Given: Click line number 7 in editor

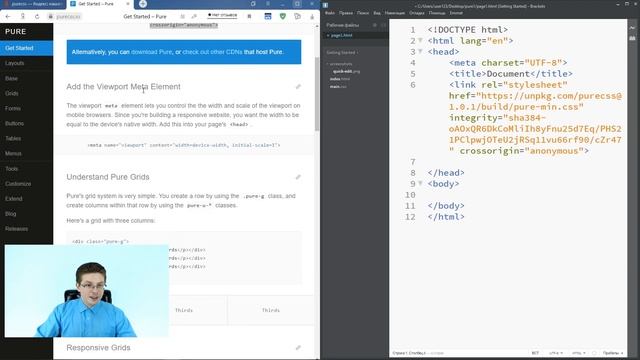Looking at the screenshot, I should [413, 162].
